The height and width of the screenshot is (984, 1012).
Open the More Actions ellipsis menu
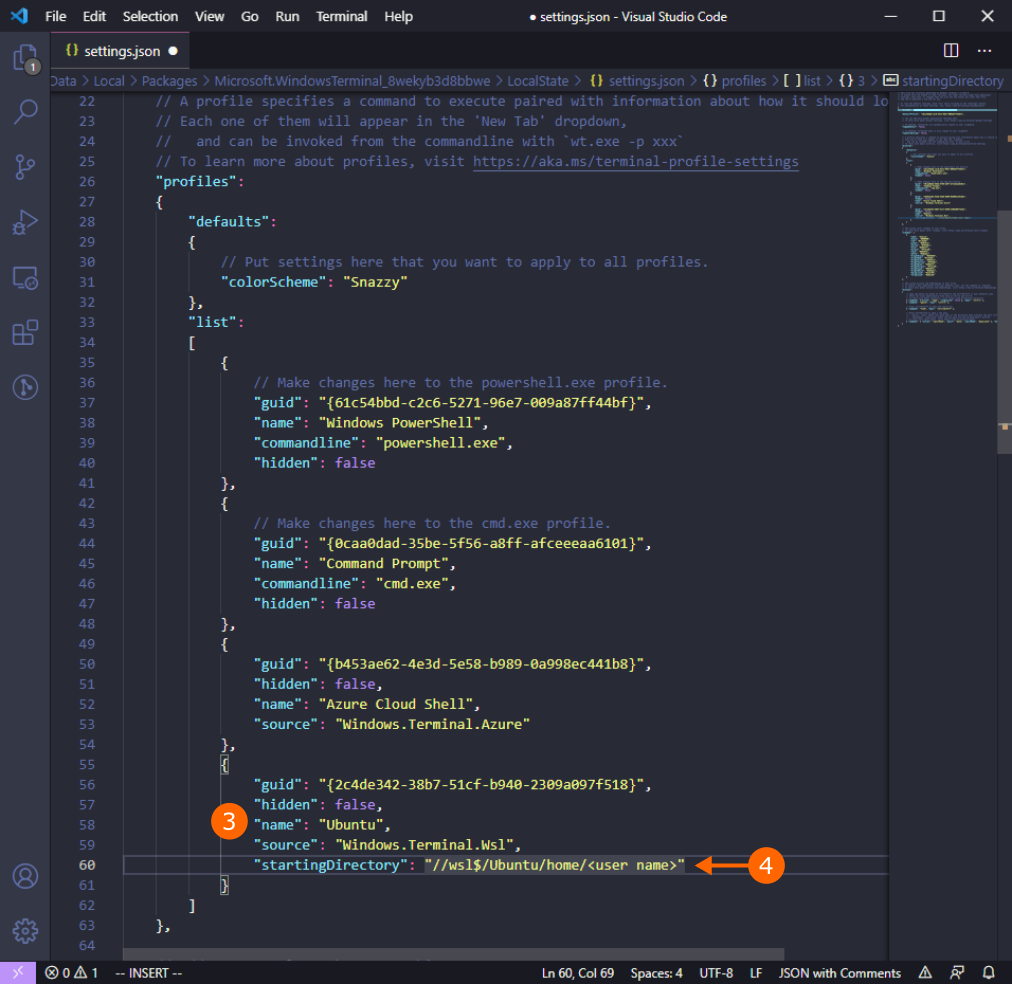984,50
